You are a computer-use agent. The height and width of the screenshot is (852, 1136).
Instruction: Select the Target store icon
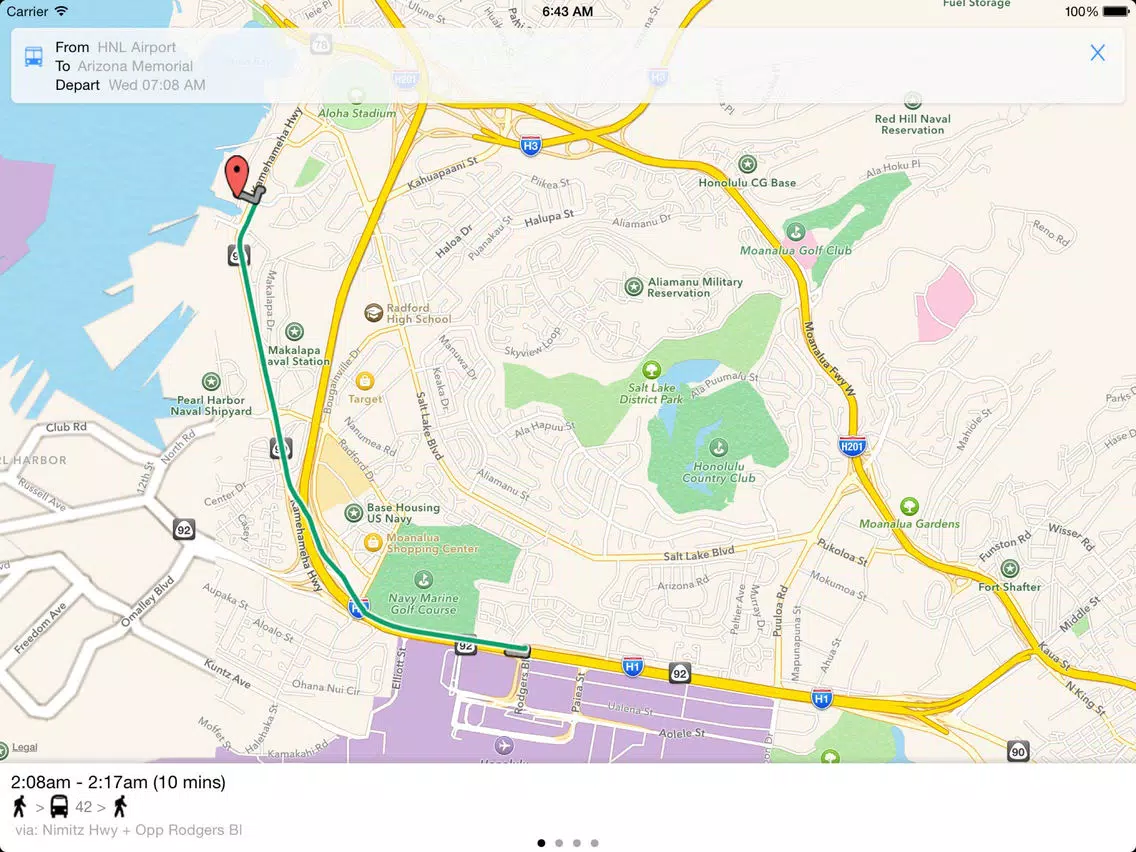pos(364,380)
